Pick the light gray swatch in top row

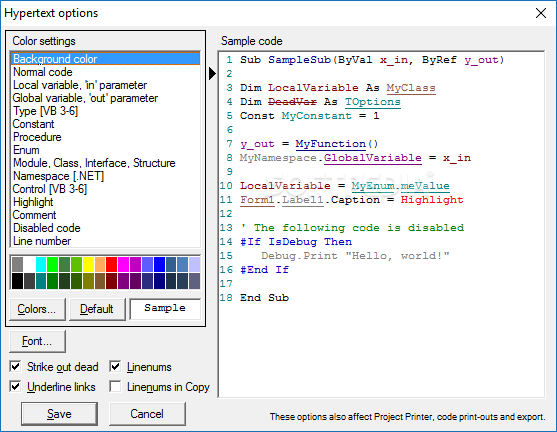(x=17, y=264)
